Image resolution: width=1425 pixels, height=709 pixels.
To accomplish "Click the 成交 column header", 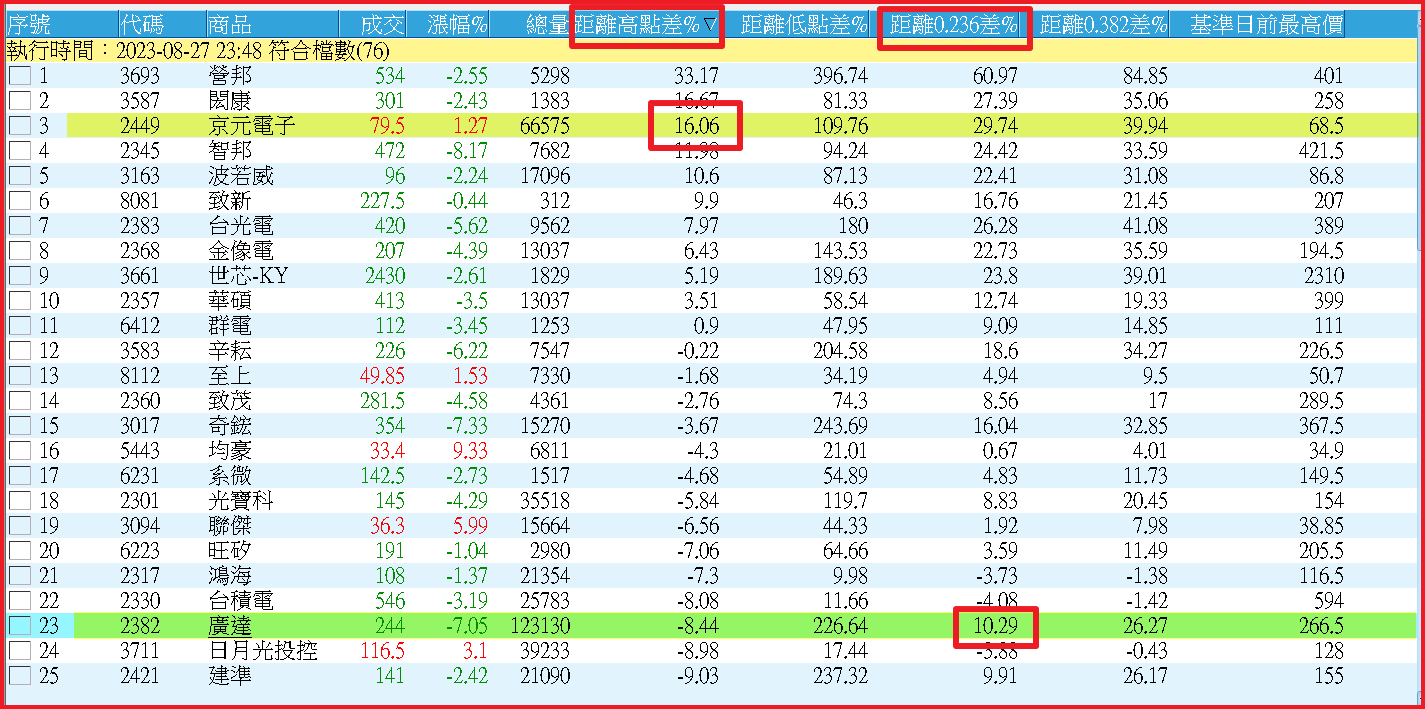I will click(383, 26).
